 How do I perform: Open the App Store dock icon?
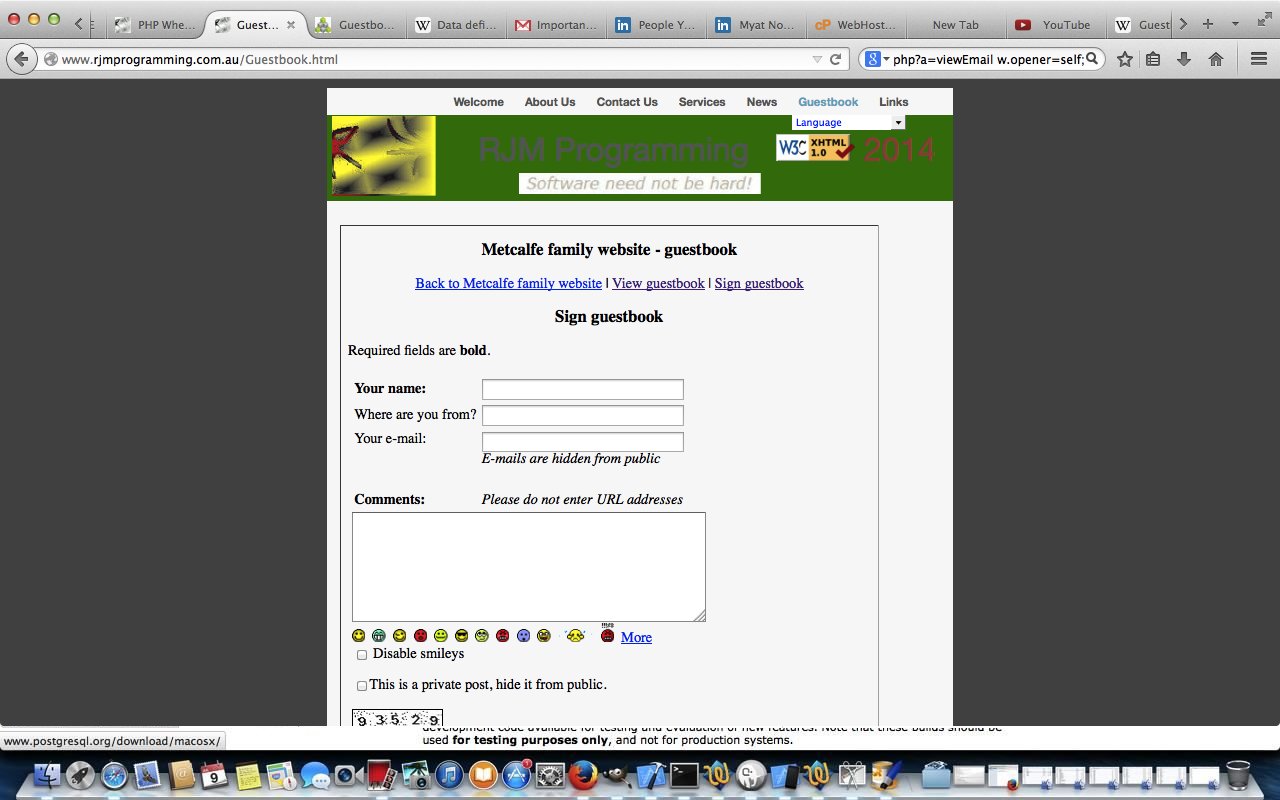pyautogui.click(x=516, y=775)
